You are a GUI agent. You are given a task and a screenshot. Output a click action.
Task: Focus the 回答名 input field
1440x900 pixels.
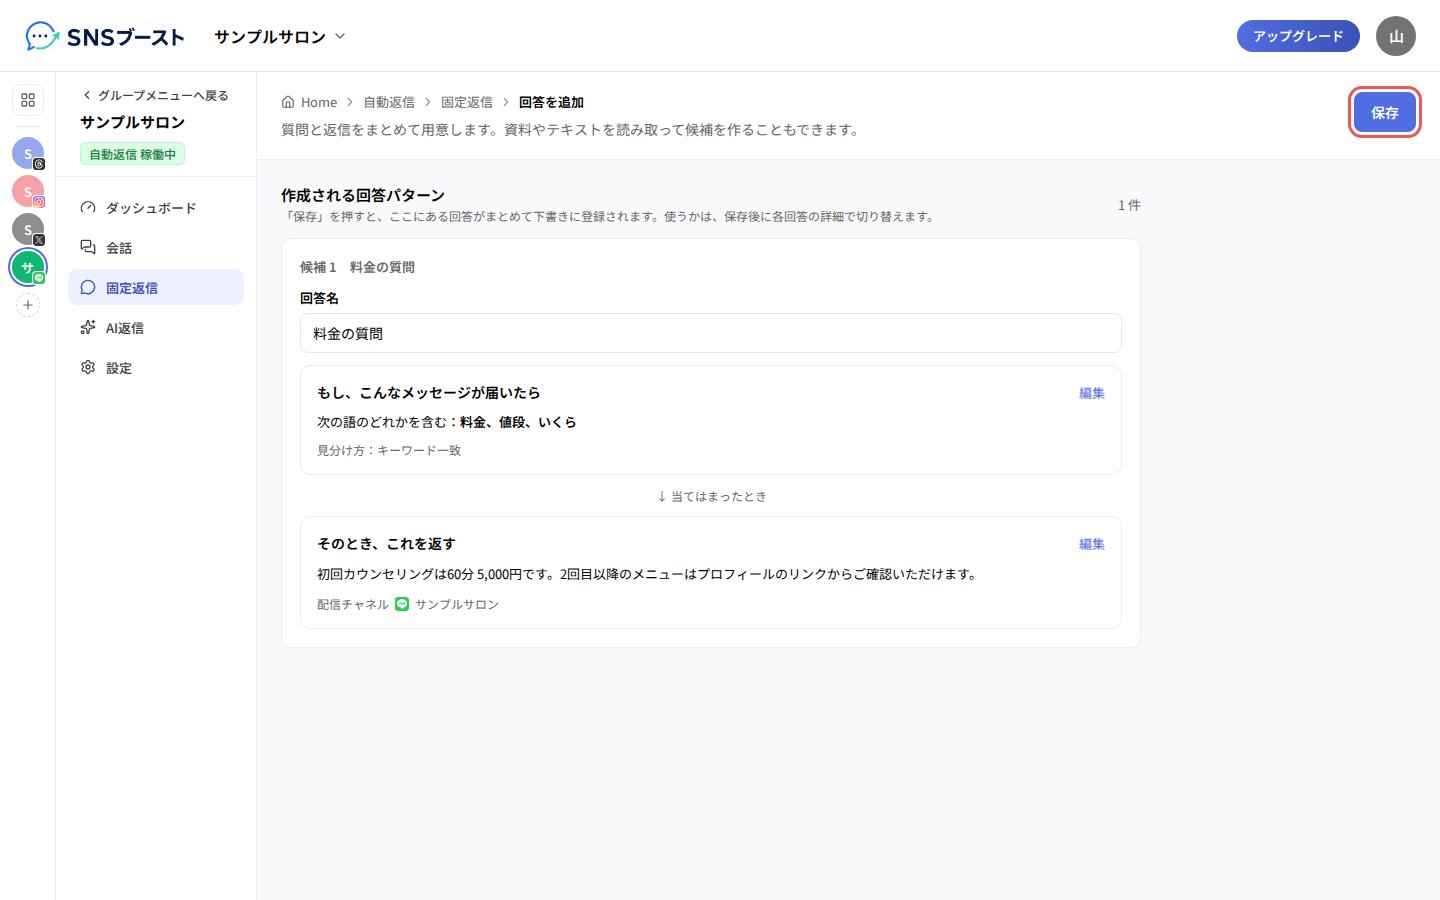point(711,333)
